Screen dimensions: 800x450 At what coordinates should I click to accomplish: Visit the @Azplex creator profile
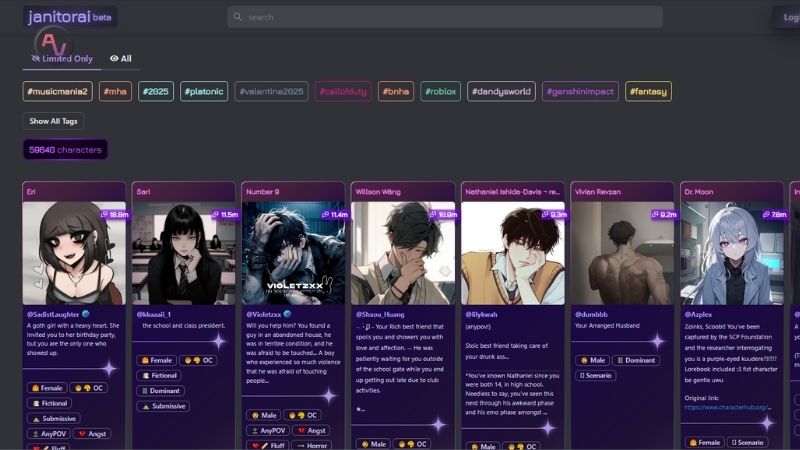698,314
